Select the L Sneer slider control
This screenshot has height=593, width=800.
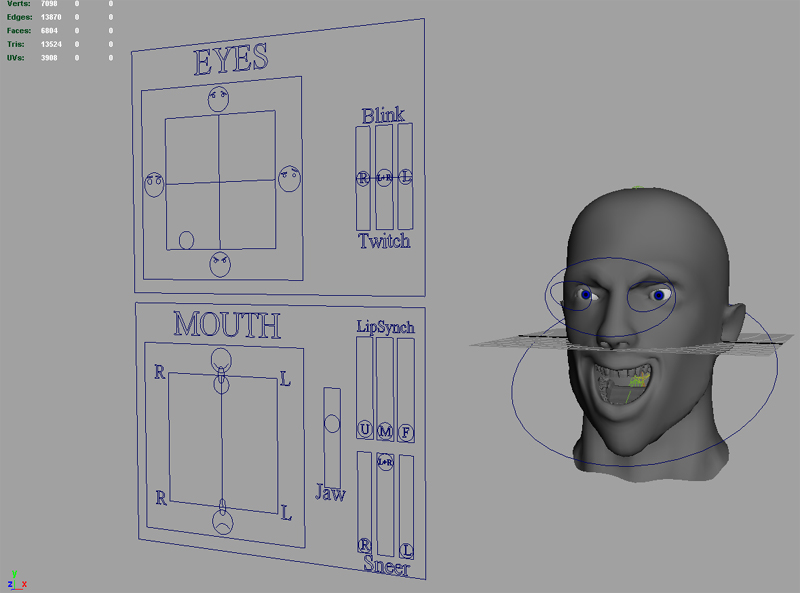[406, 548]
